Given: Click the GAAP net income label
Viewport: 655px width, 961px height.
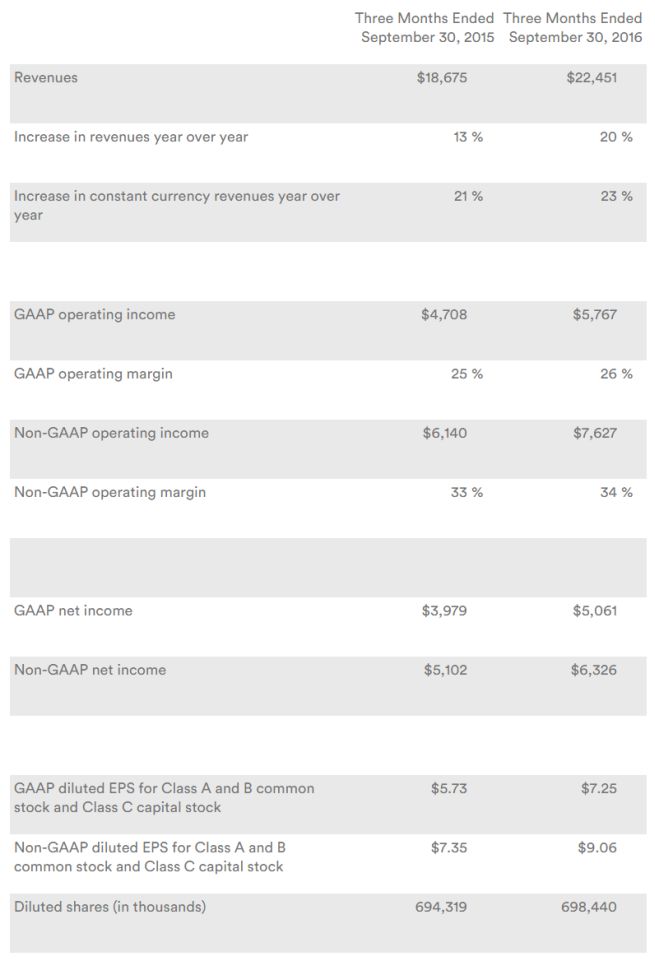Looking at the screenshot, I should pos(73,610).
